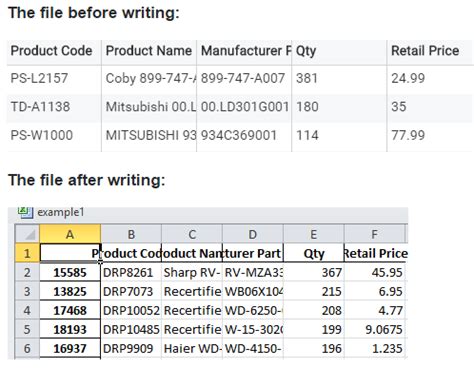Click the WD-4150- cell

[x=253, y=348]
